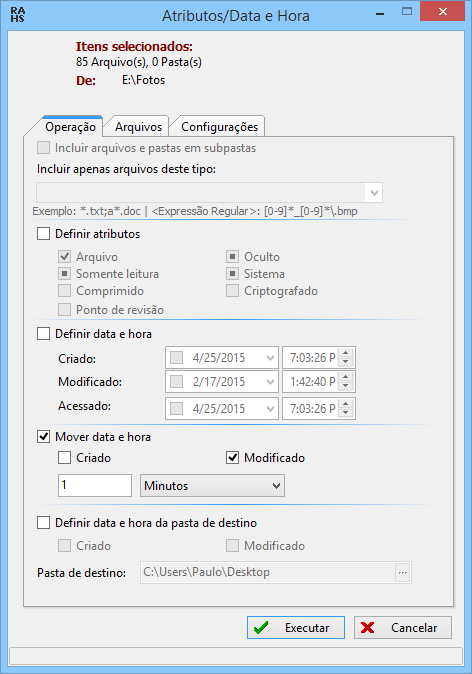Expand the Criado date picker 4/25/2015
The image size is (472, 674).
click(270, 358)
